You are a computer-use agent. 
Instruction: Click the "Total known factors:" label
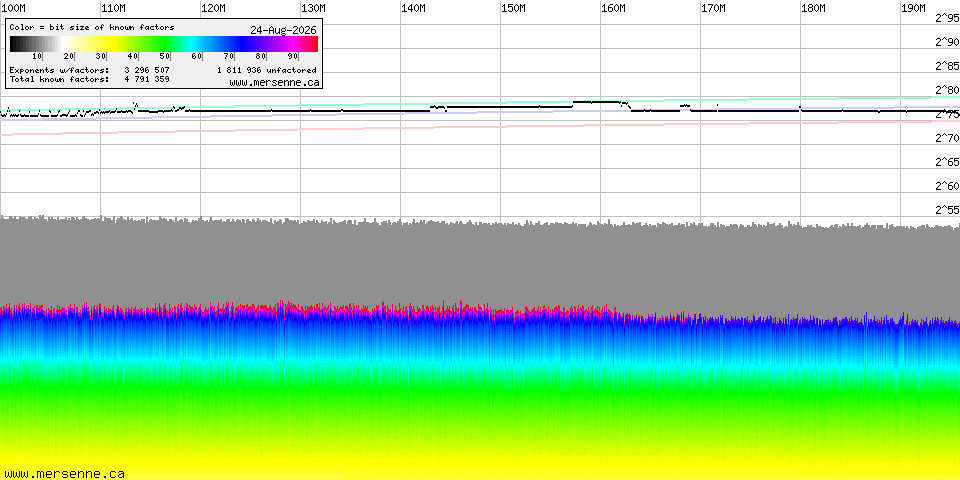coord(59,79)
